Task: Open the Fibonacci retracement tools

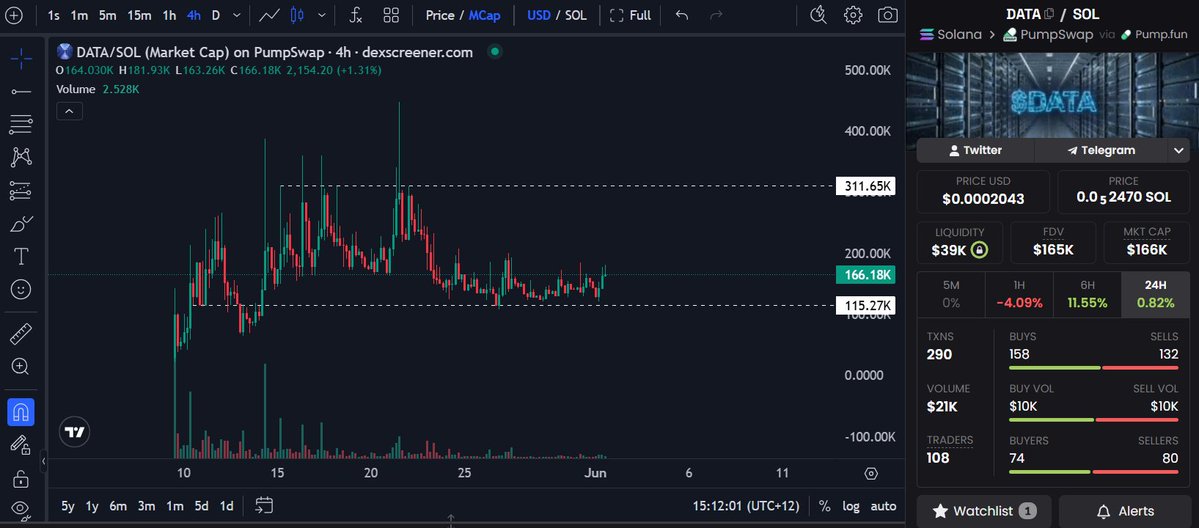Action: point(21,125)
